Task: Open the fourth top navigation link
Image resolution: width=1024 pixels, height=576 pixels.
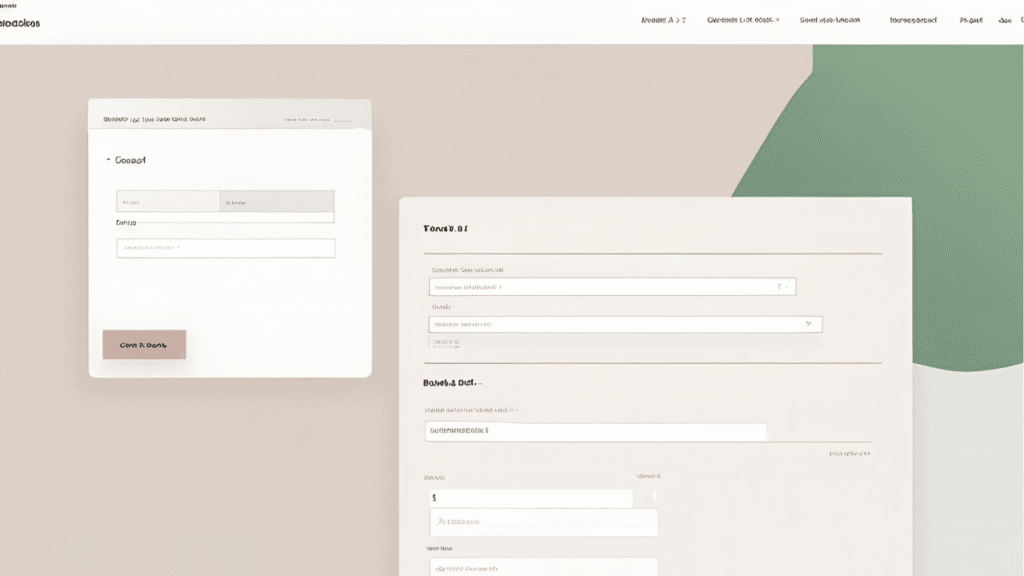Action: click(912, 20)
